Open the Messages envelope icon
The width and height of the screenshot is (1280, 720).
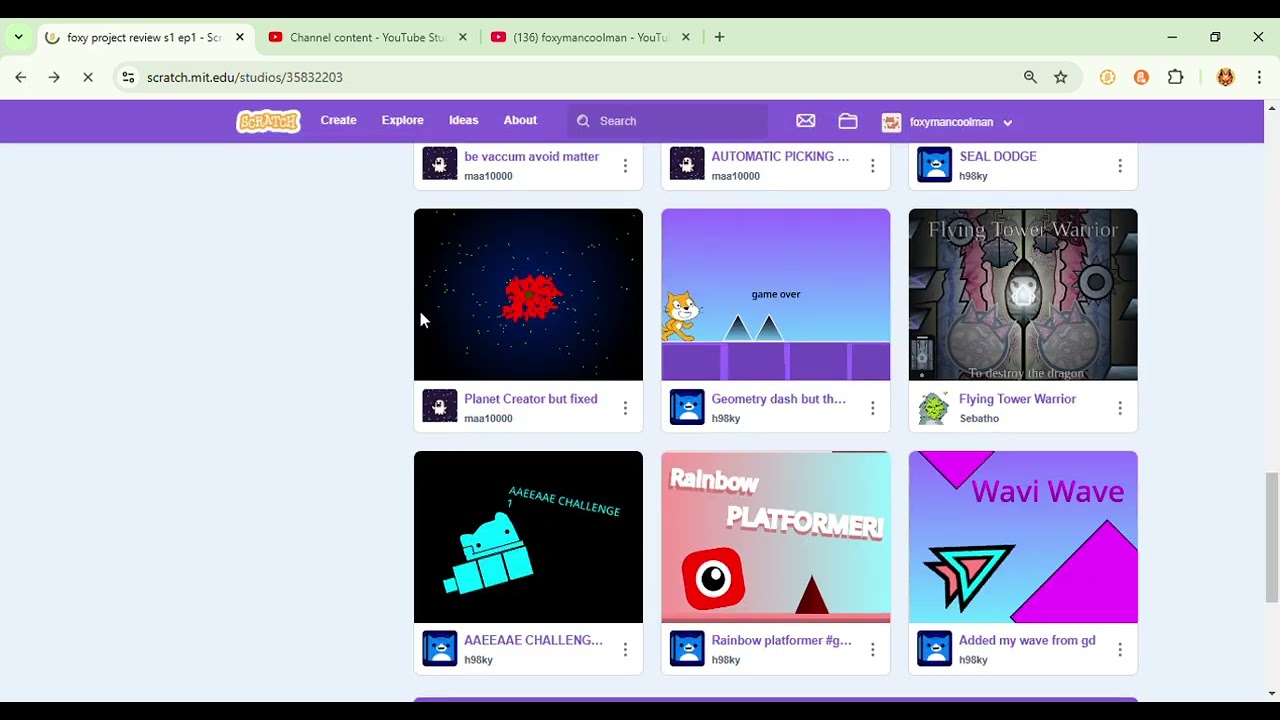pyautogui.click(x=806, y=121)
